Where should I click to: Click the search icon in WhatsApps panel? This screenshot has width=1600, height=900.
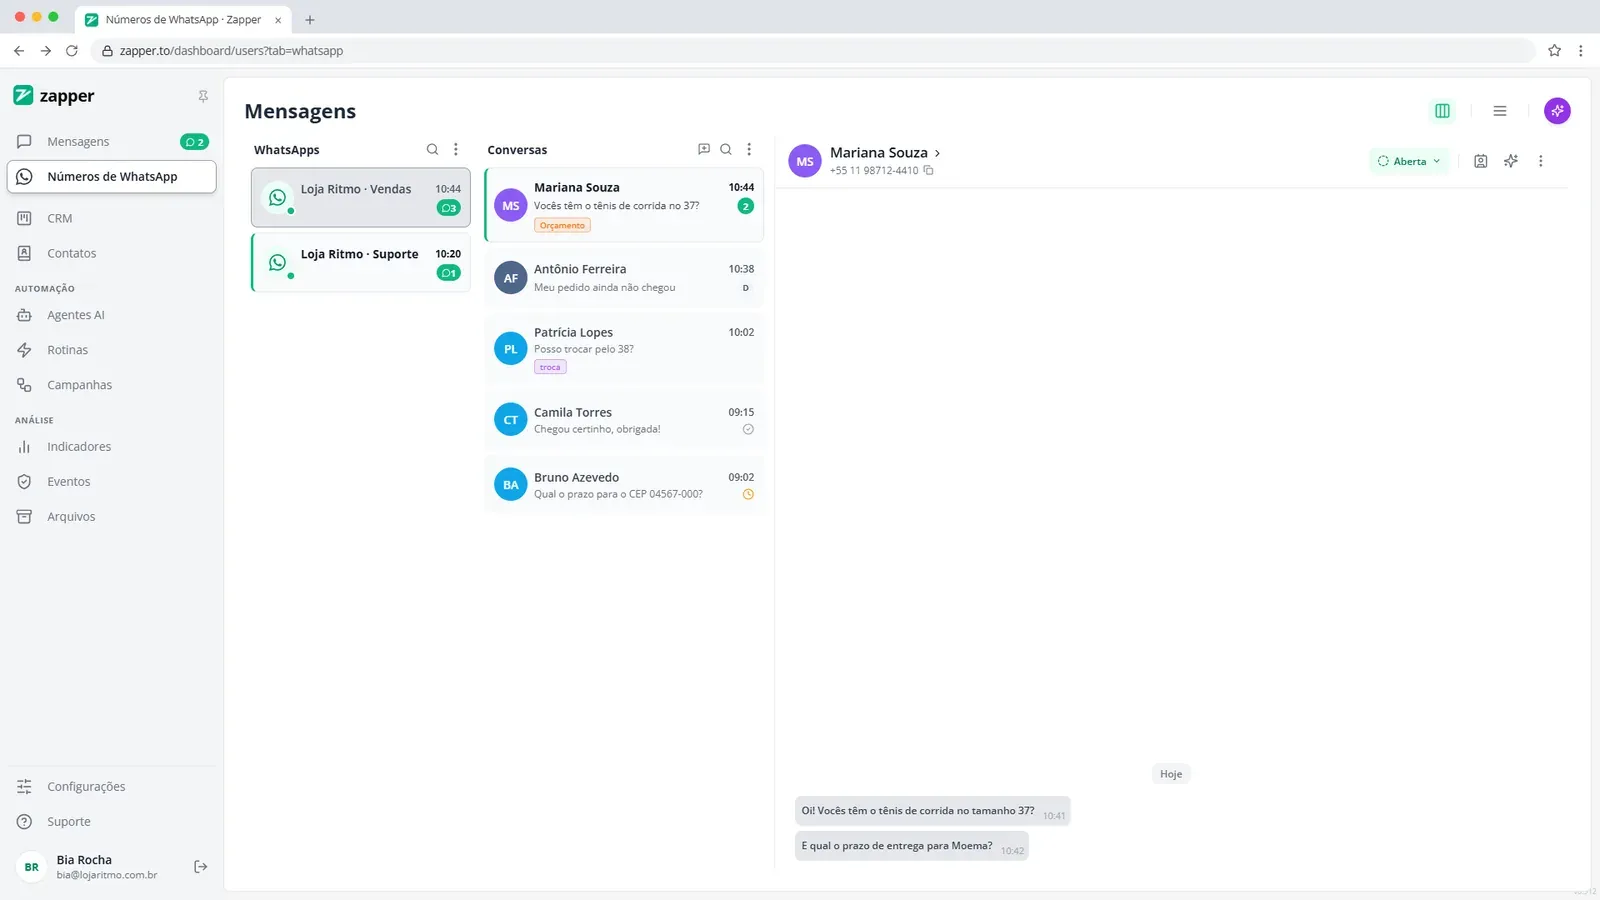pyautogui.click(x=432, y=150)
